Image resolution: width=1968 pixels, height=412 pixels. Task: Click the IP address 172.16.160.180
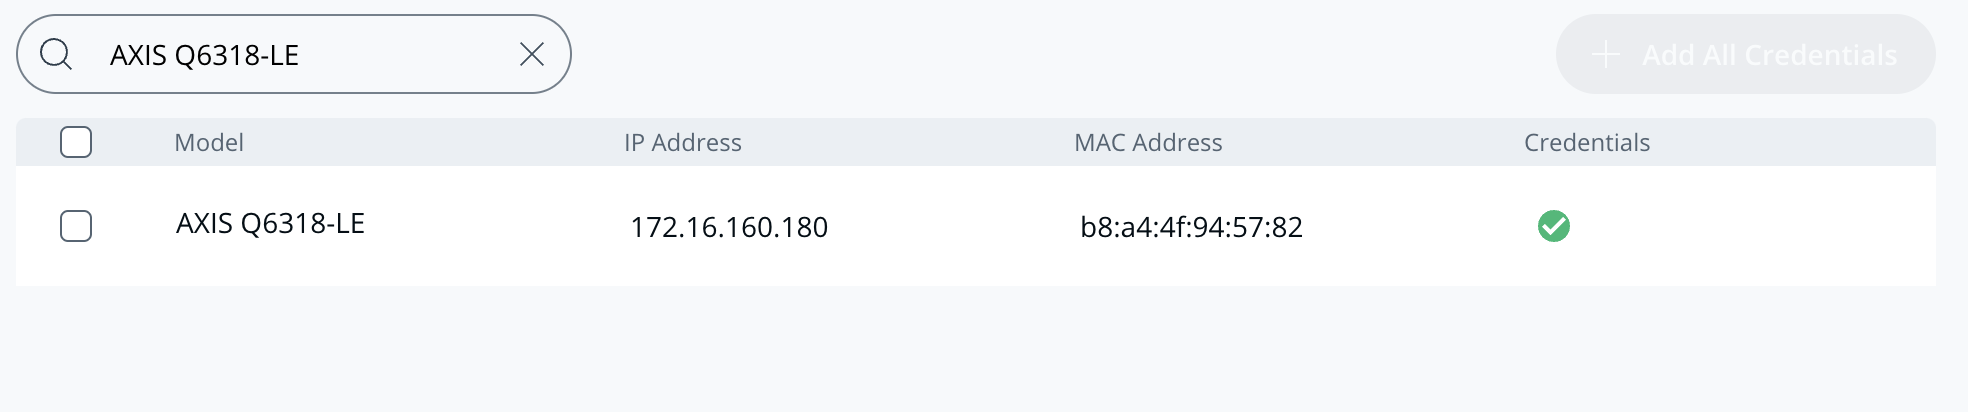tap(728, 227)
